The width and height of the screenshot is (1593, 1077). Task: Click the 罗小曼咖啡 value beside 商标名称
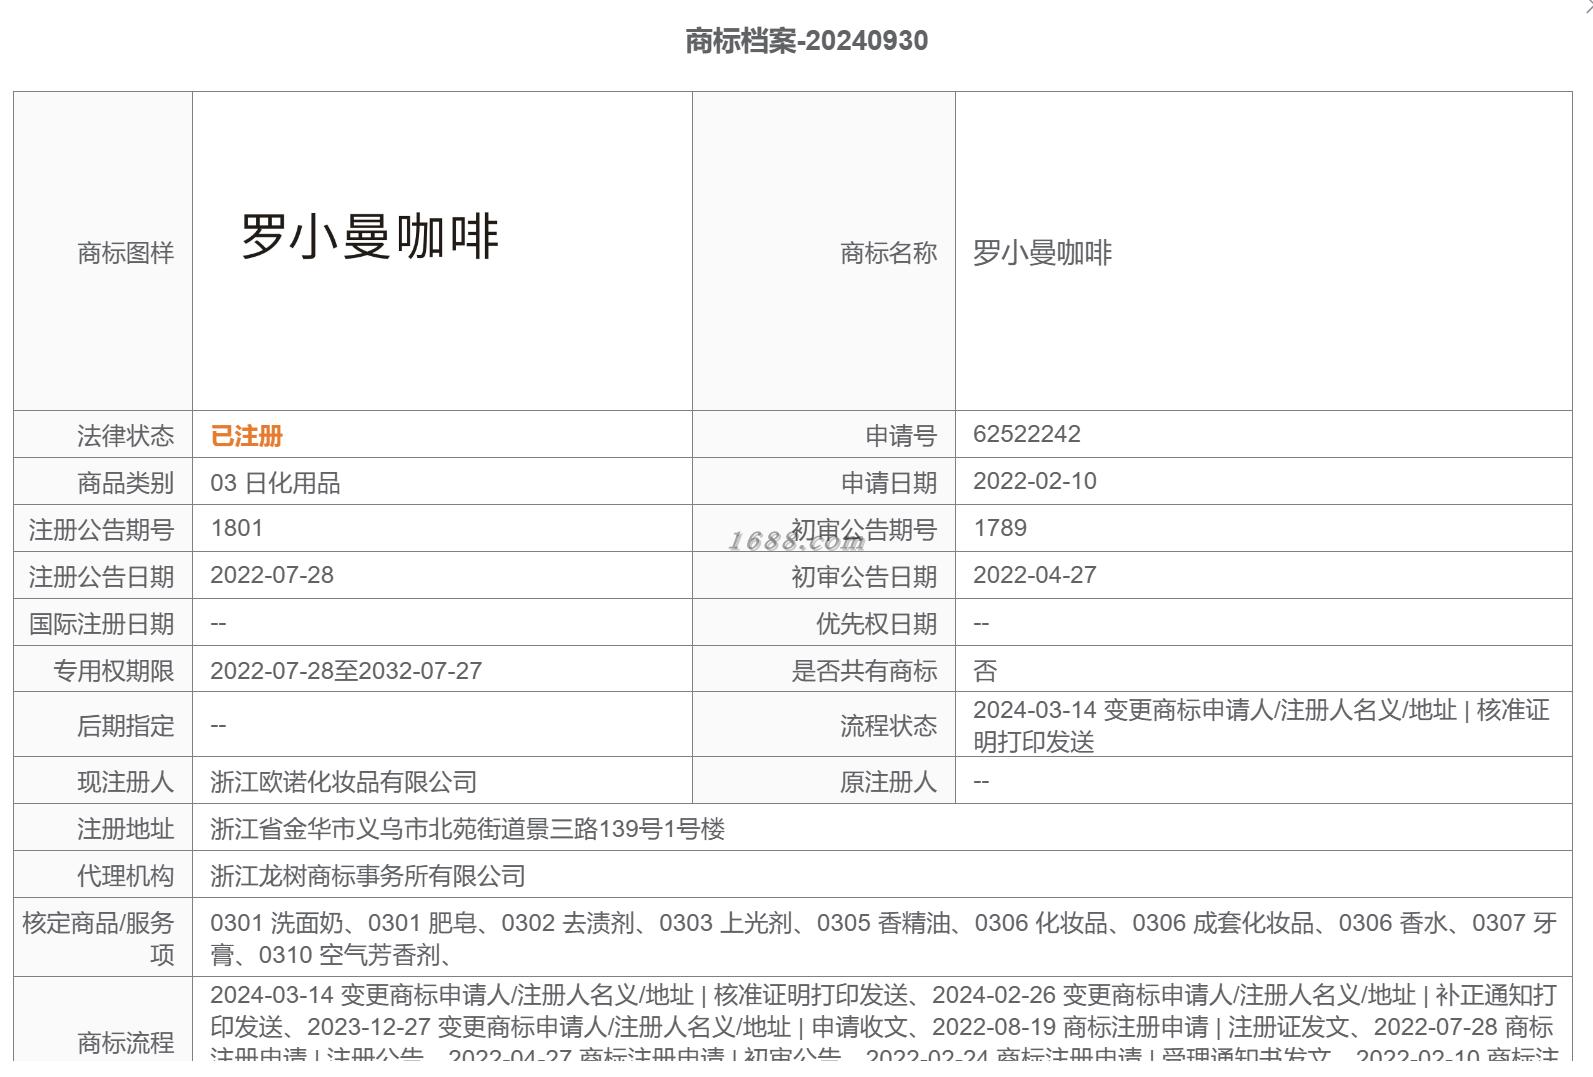pyautogui.click(x=1042, y=253)
